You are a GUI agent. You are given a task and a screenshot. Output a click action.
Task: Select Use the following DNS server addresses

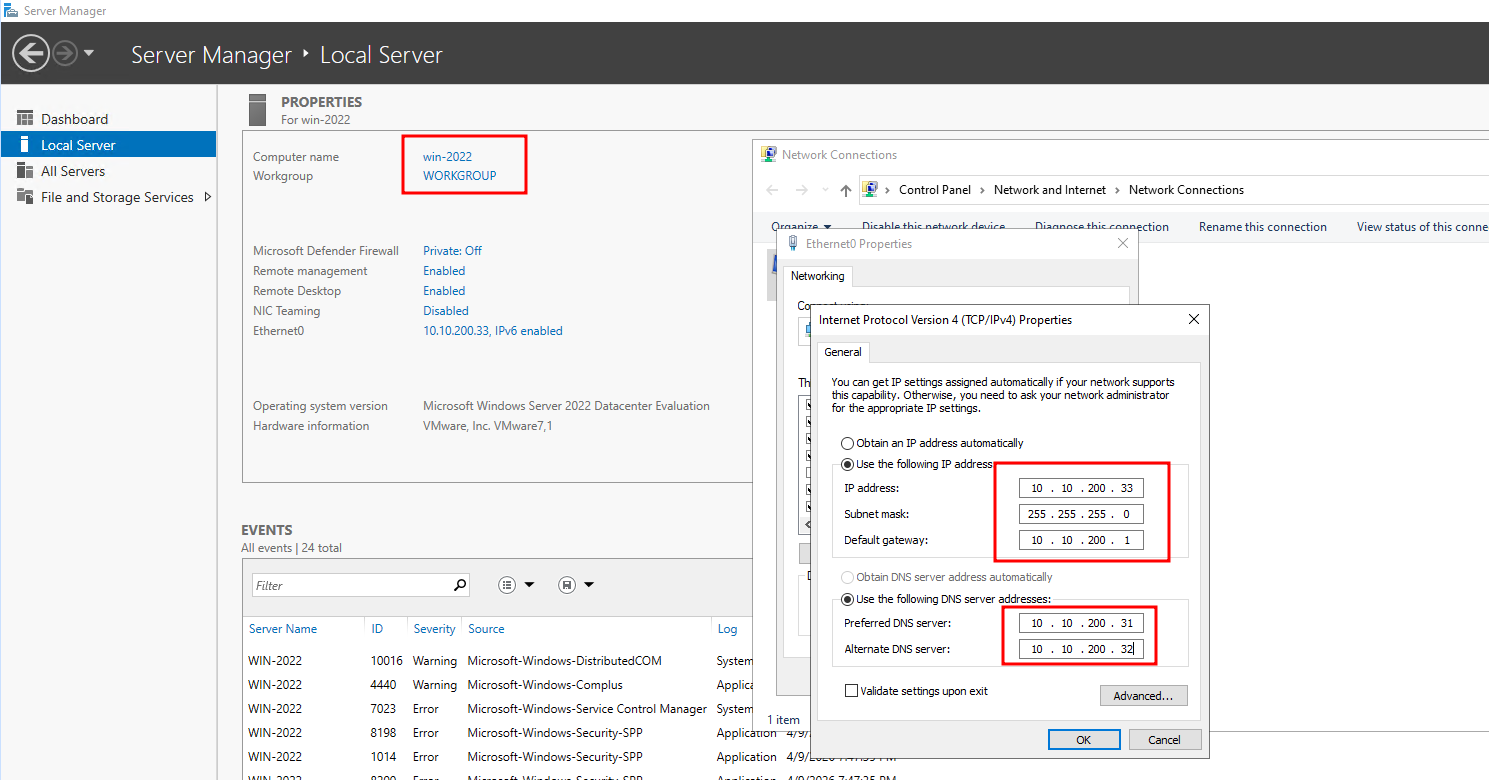848,599
